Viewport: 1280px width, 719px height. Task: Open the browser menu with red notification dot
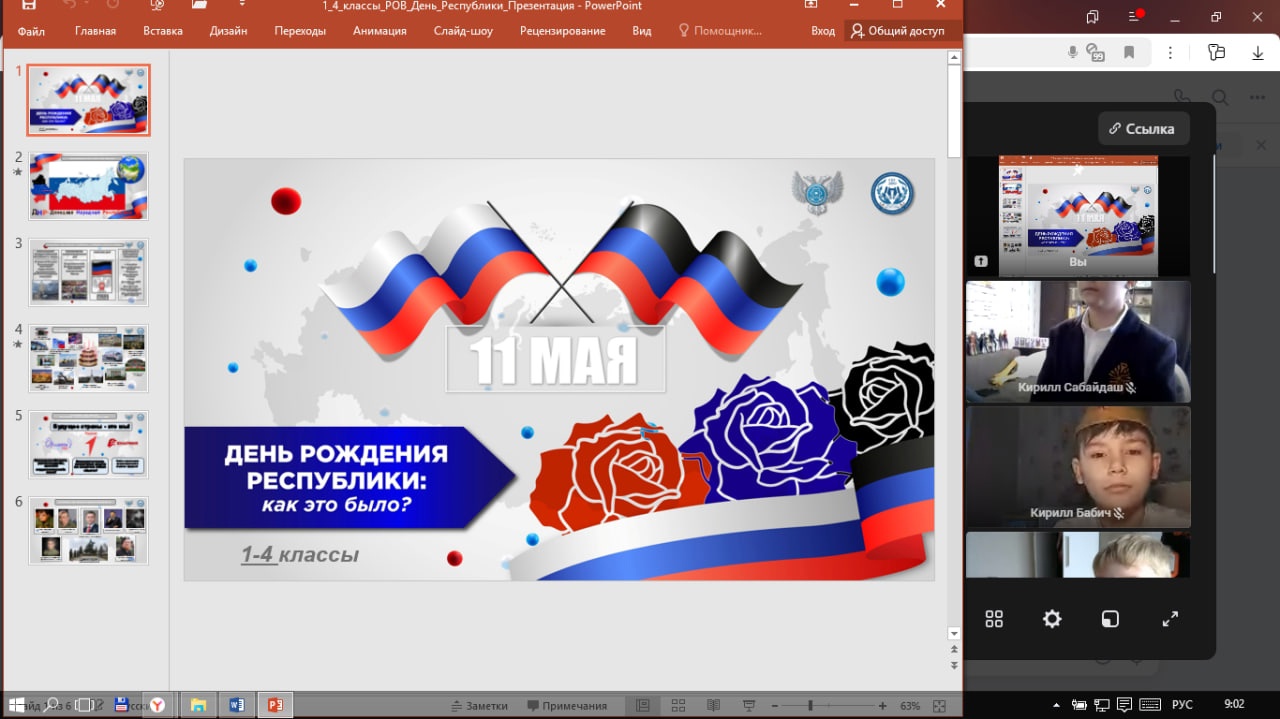tap(1136, 16)
